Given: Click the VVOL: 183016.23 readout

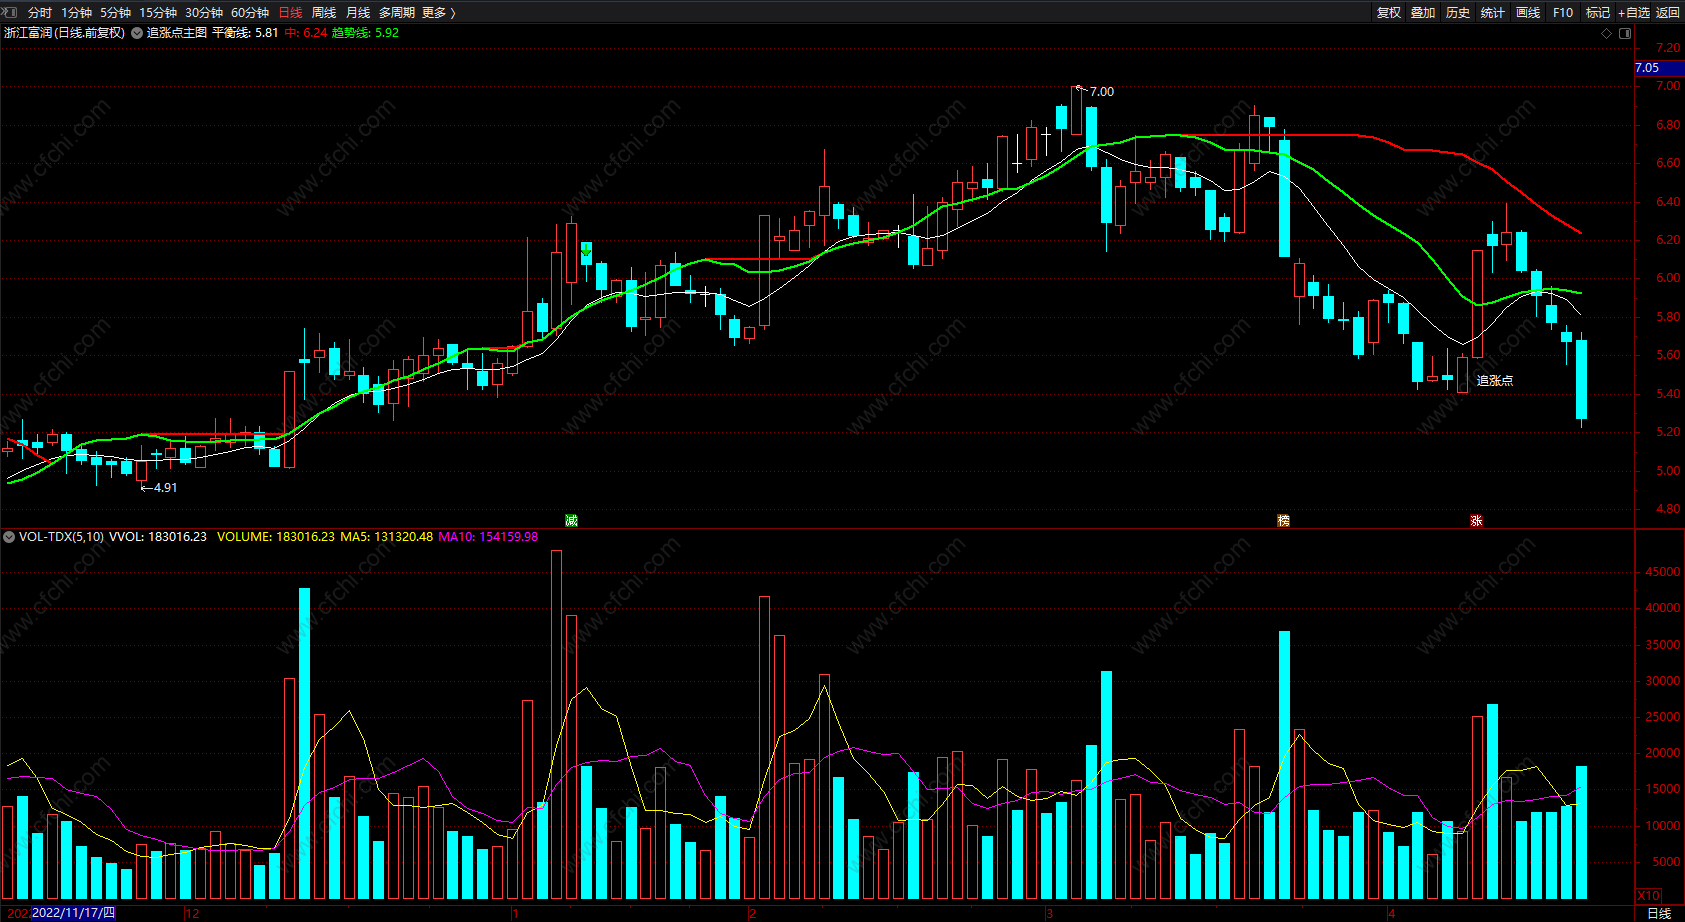Looking at the screenshot, I should point(158,537).
